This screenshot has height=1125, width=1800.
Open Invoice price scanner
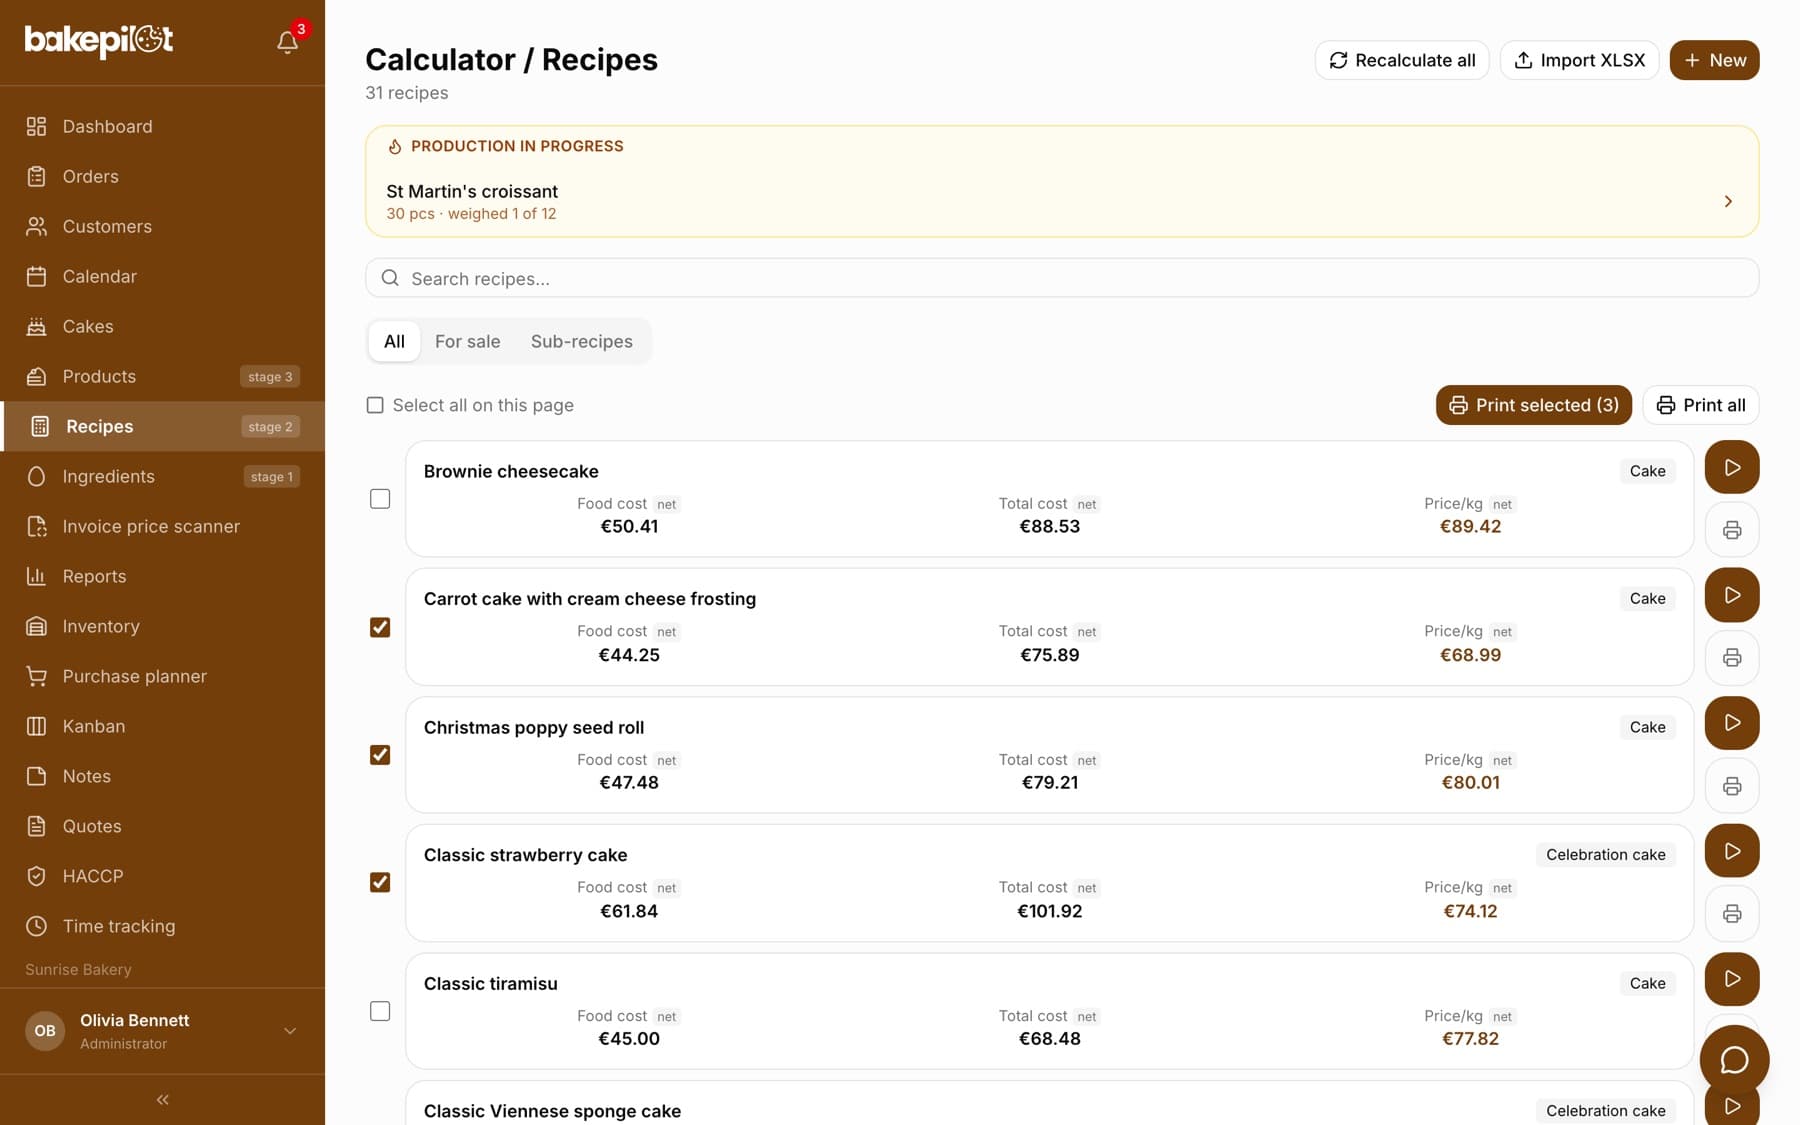point(162,526)
